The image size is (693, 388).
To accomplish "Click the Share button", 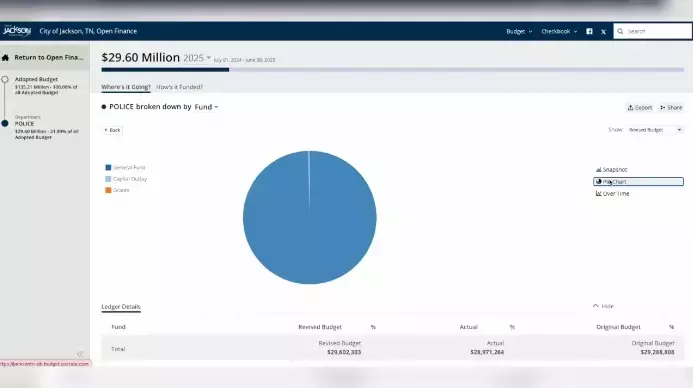I will click(x=671, y=107).
